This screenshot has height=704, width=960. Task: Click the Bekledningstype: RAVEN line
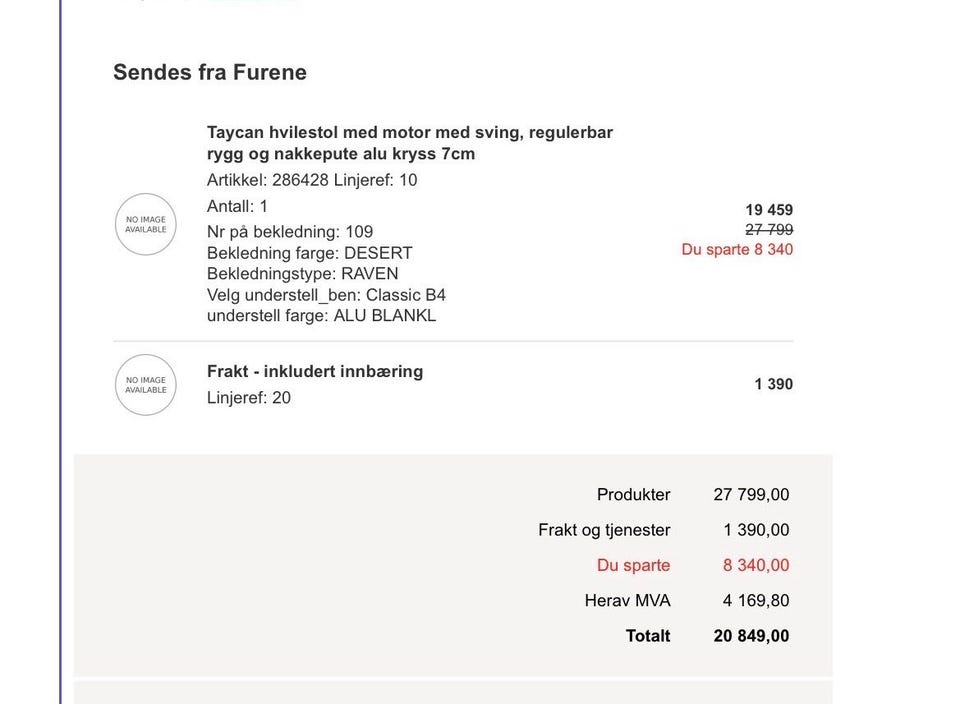coord(302,274)
